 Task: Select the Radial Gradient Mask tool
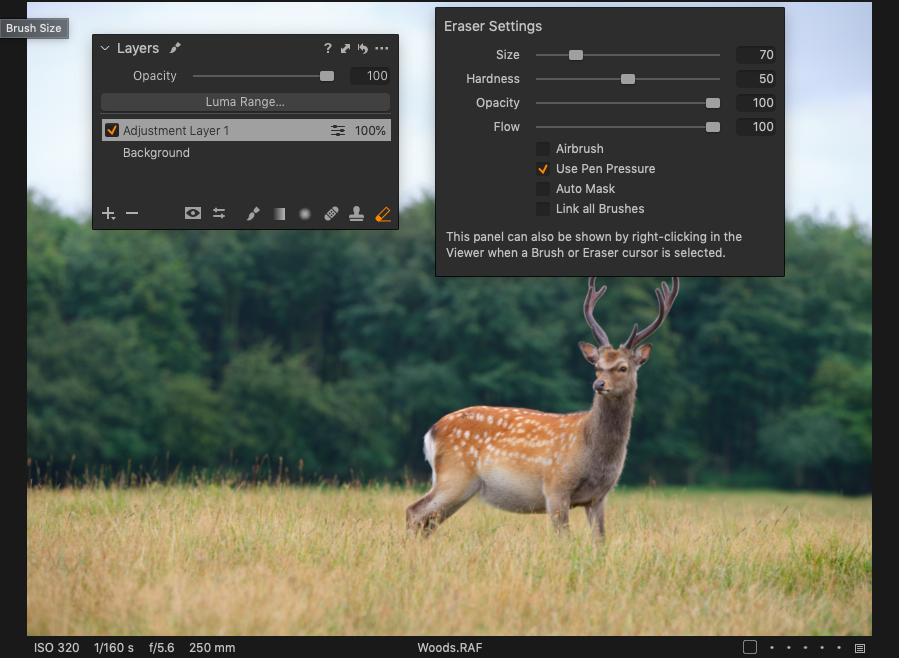pyautogui.click(x=305, y=214)
